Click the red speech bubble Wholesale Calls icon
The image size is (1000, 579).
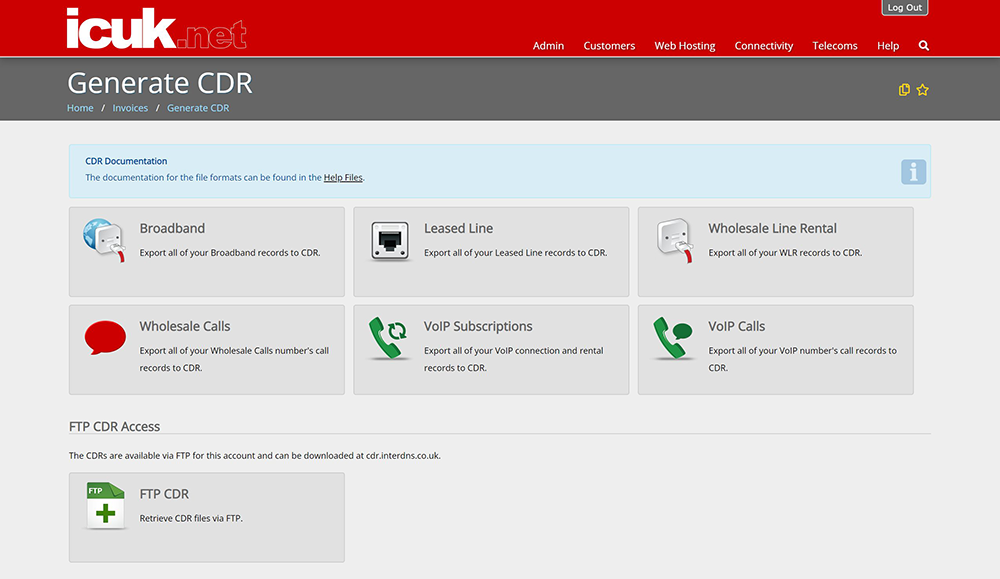[x=105, y=337]
